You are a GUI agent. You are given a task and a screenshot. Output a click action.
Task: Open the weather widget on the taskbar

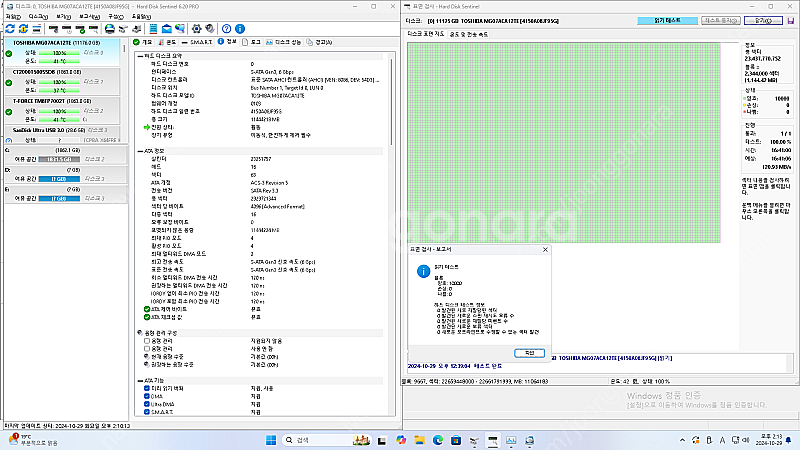[x=33, y=440]
